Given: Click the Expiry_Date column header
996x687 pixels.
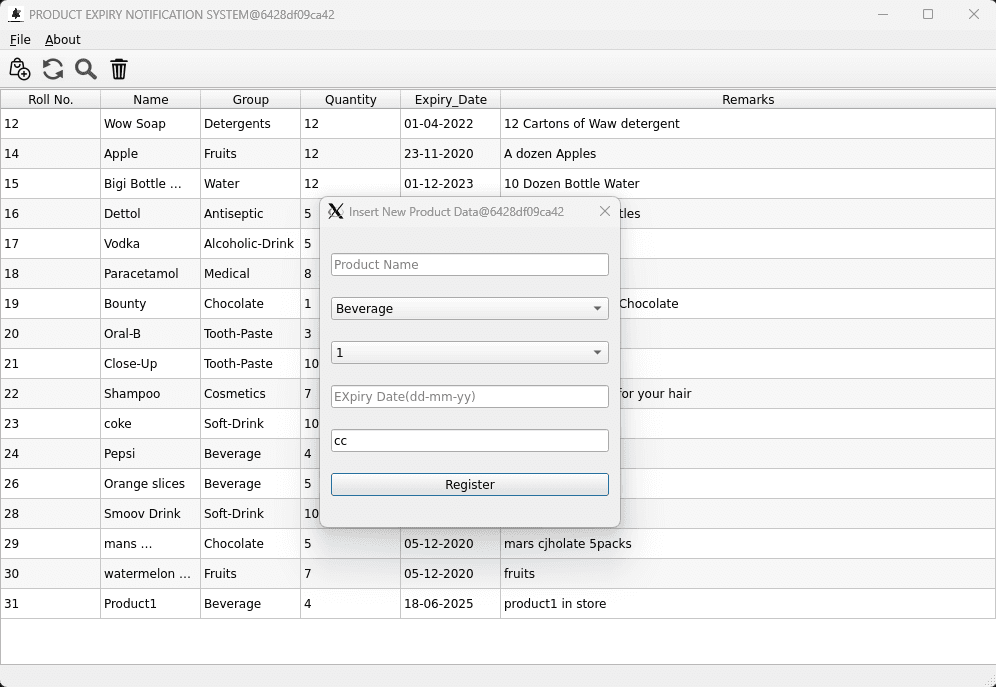Looking at the screenshot, I should 450,100.
